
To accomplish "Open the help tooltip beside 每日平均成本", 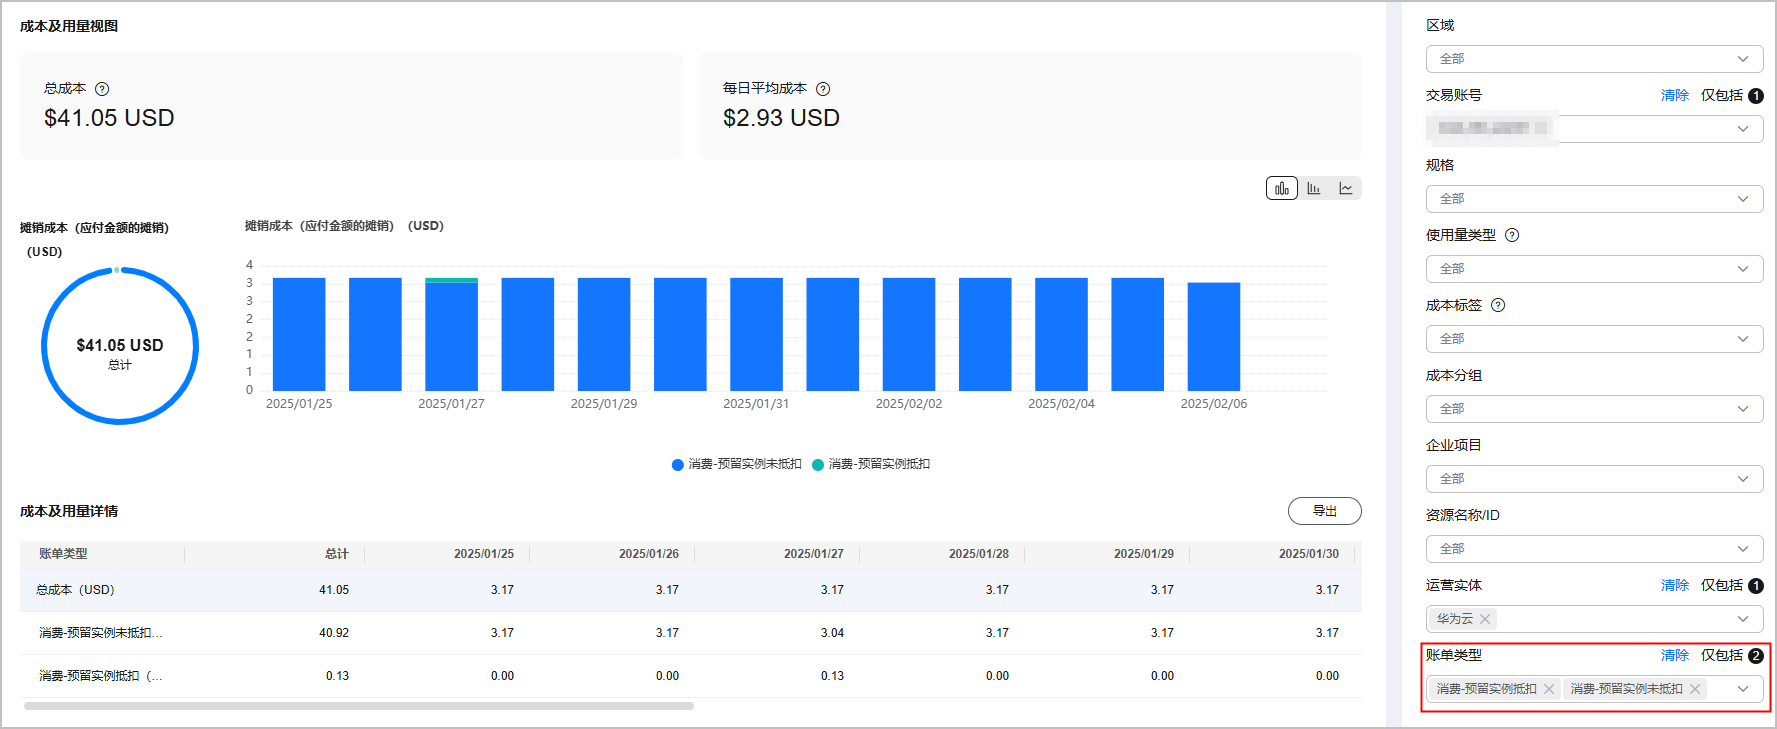I will tap(823, 89).
